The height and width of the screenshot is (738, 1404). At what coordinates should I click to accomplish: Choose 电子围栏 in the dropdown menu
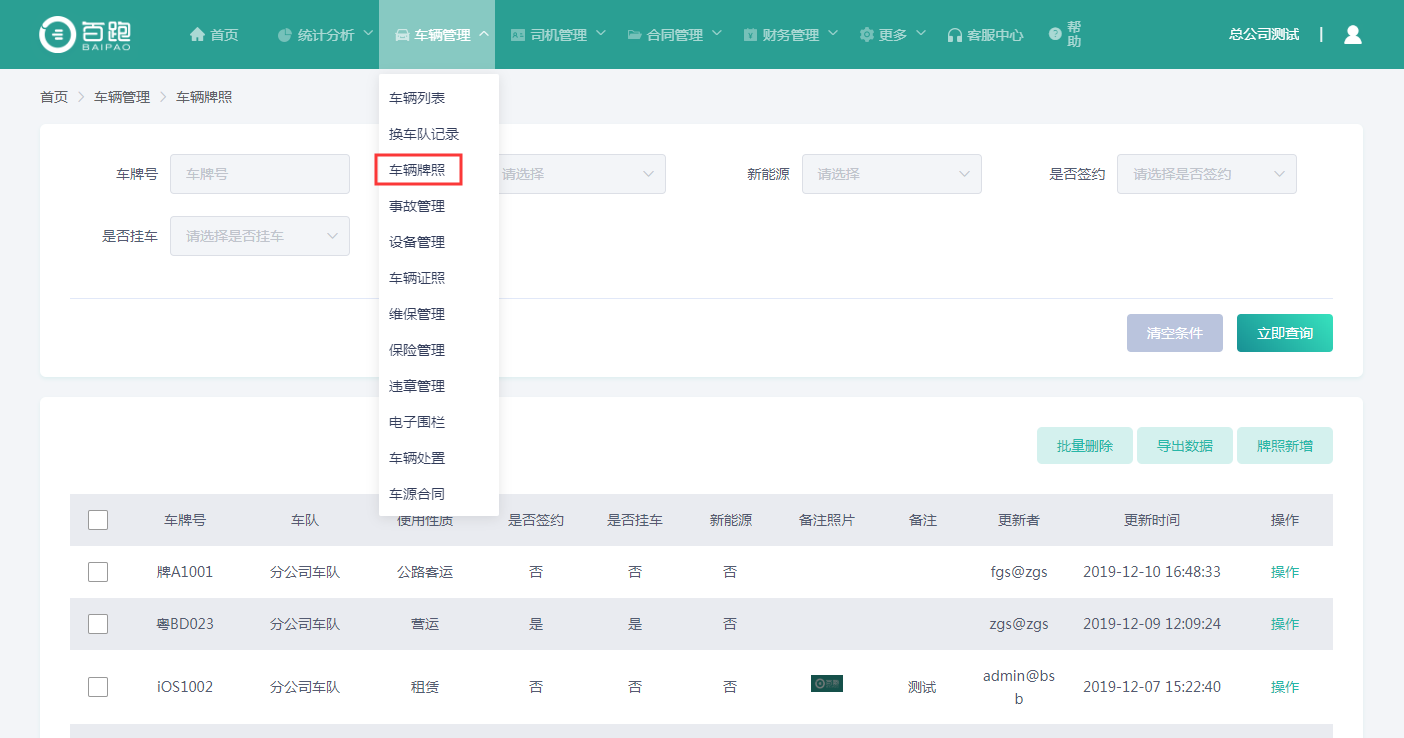click(x=417, y=422)
